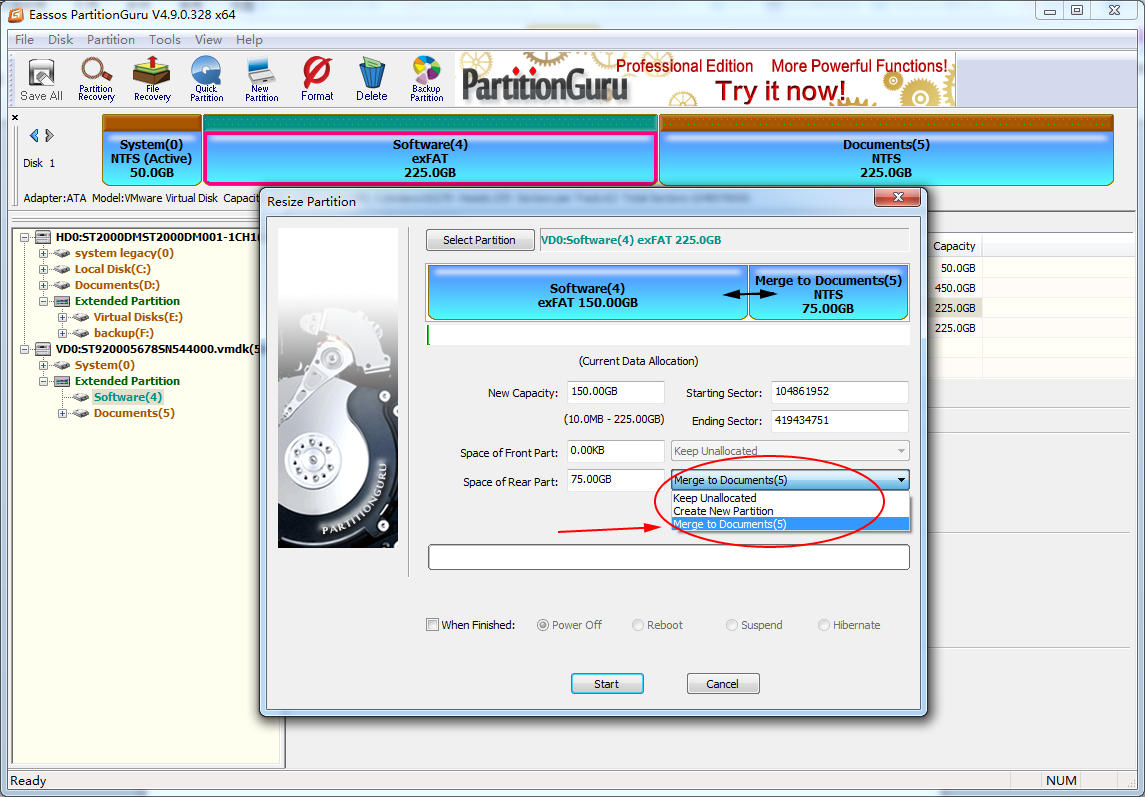The height and width of the screenshot is (797, 1145).
Task: Click the Professional Edition banner ad
Action: [705, 79]
